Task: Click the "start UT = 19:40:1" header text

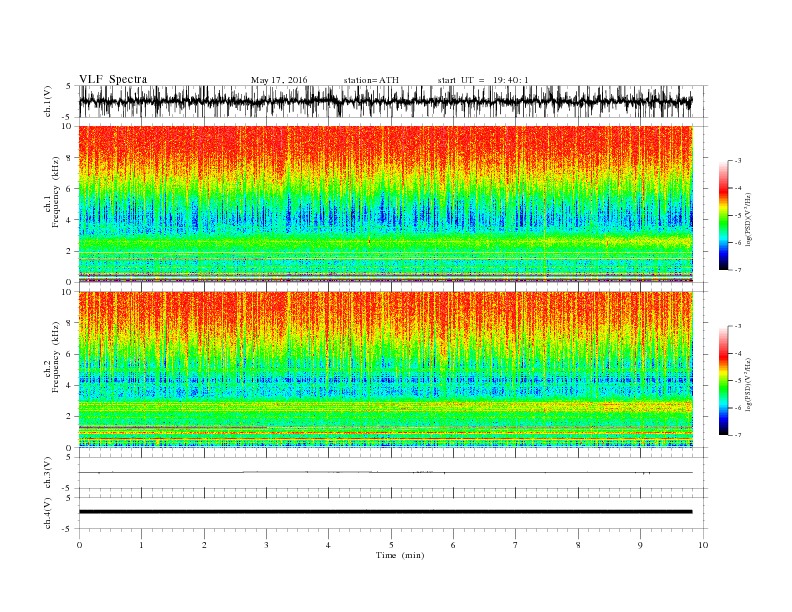Action: [483, 80]
